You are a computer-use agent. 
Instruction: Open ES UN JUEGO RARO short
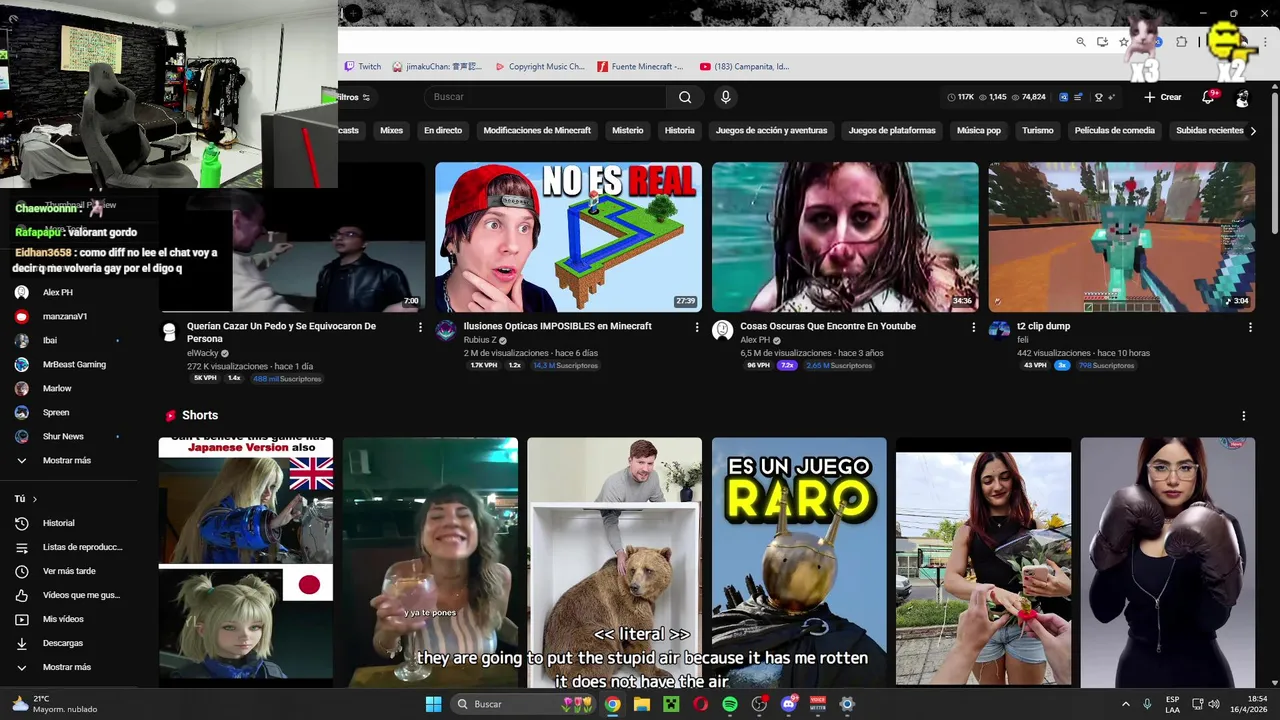coord(799,562)
